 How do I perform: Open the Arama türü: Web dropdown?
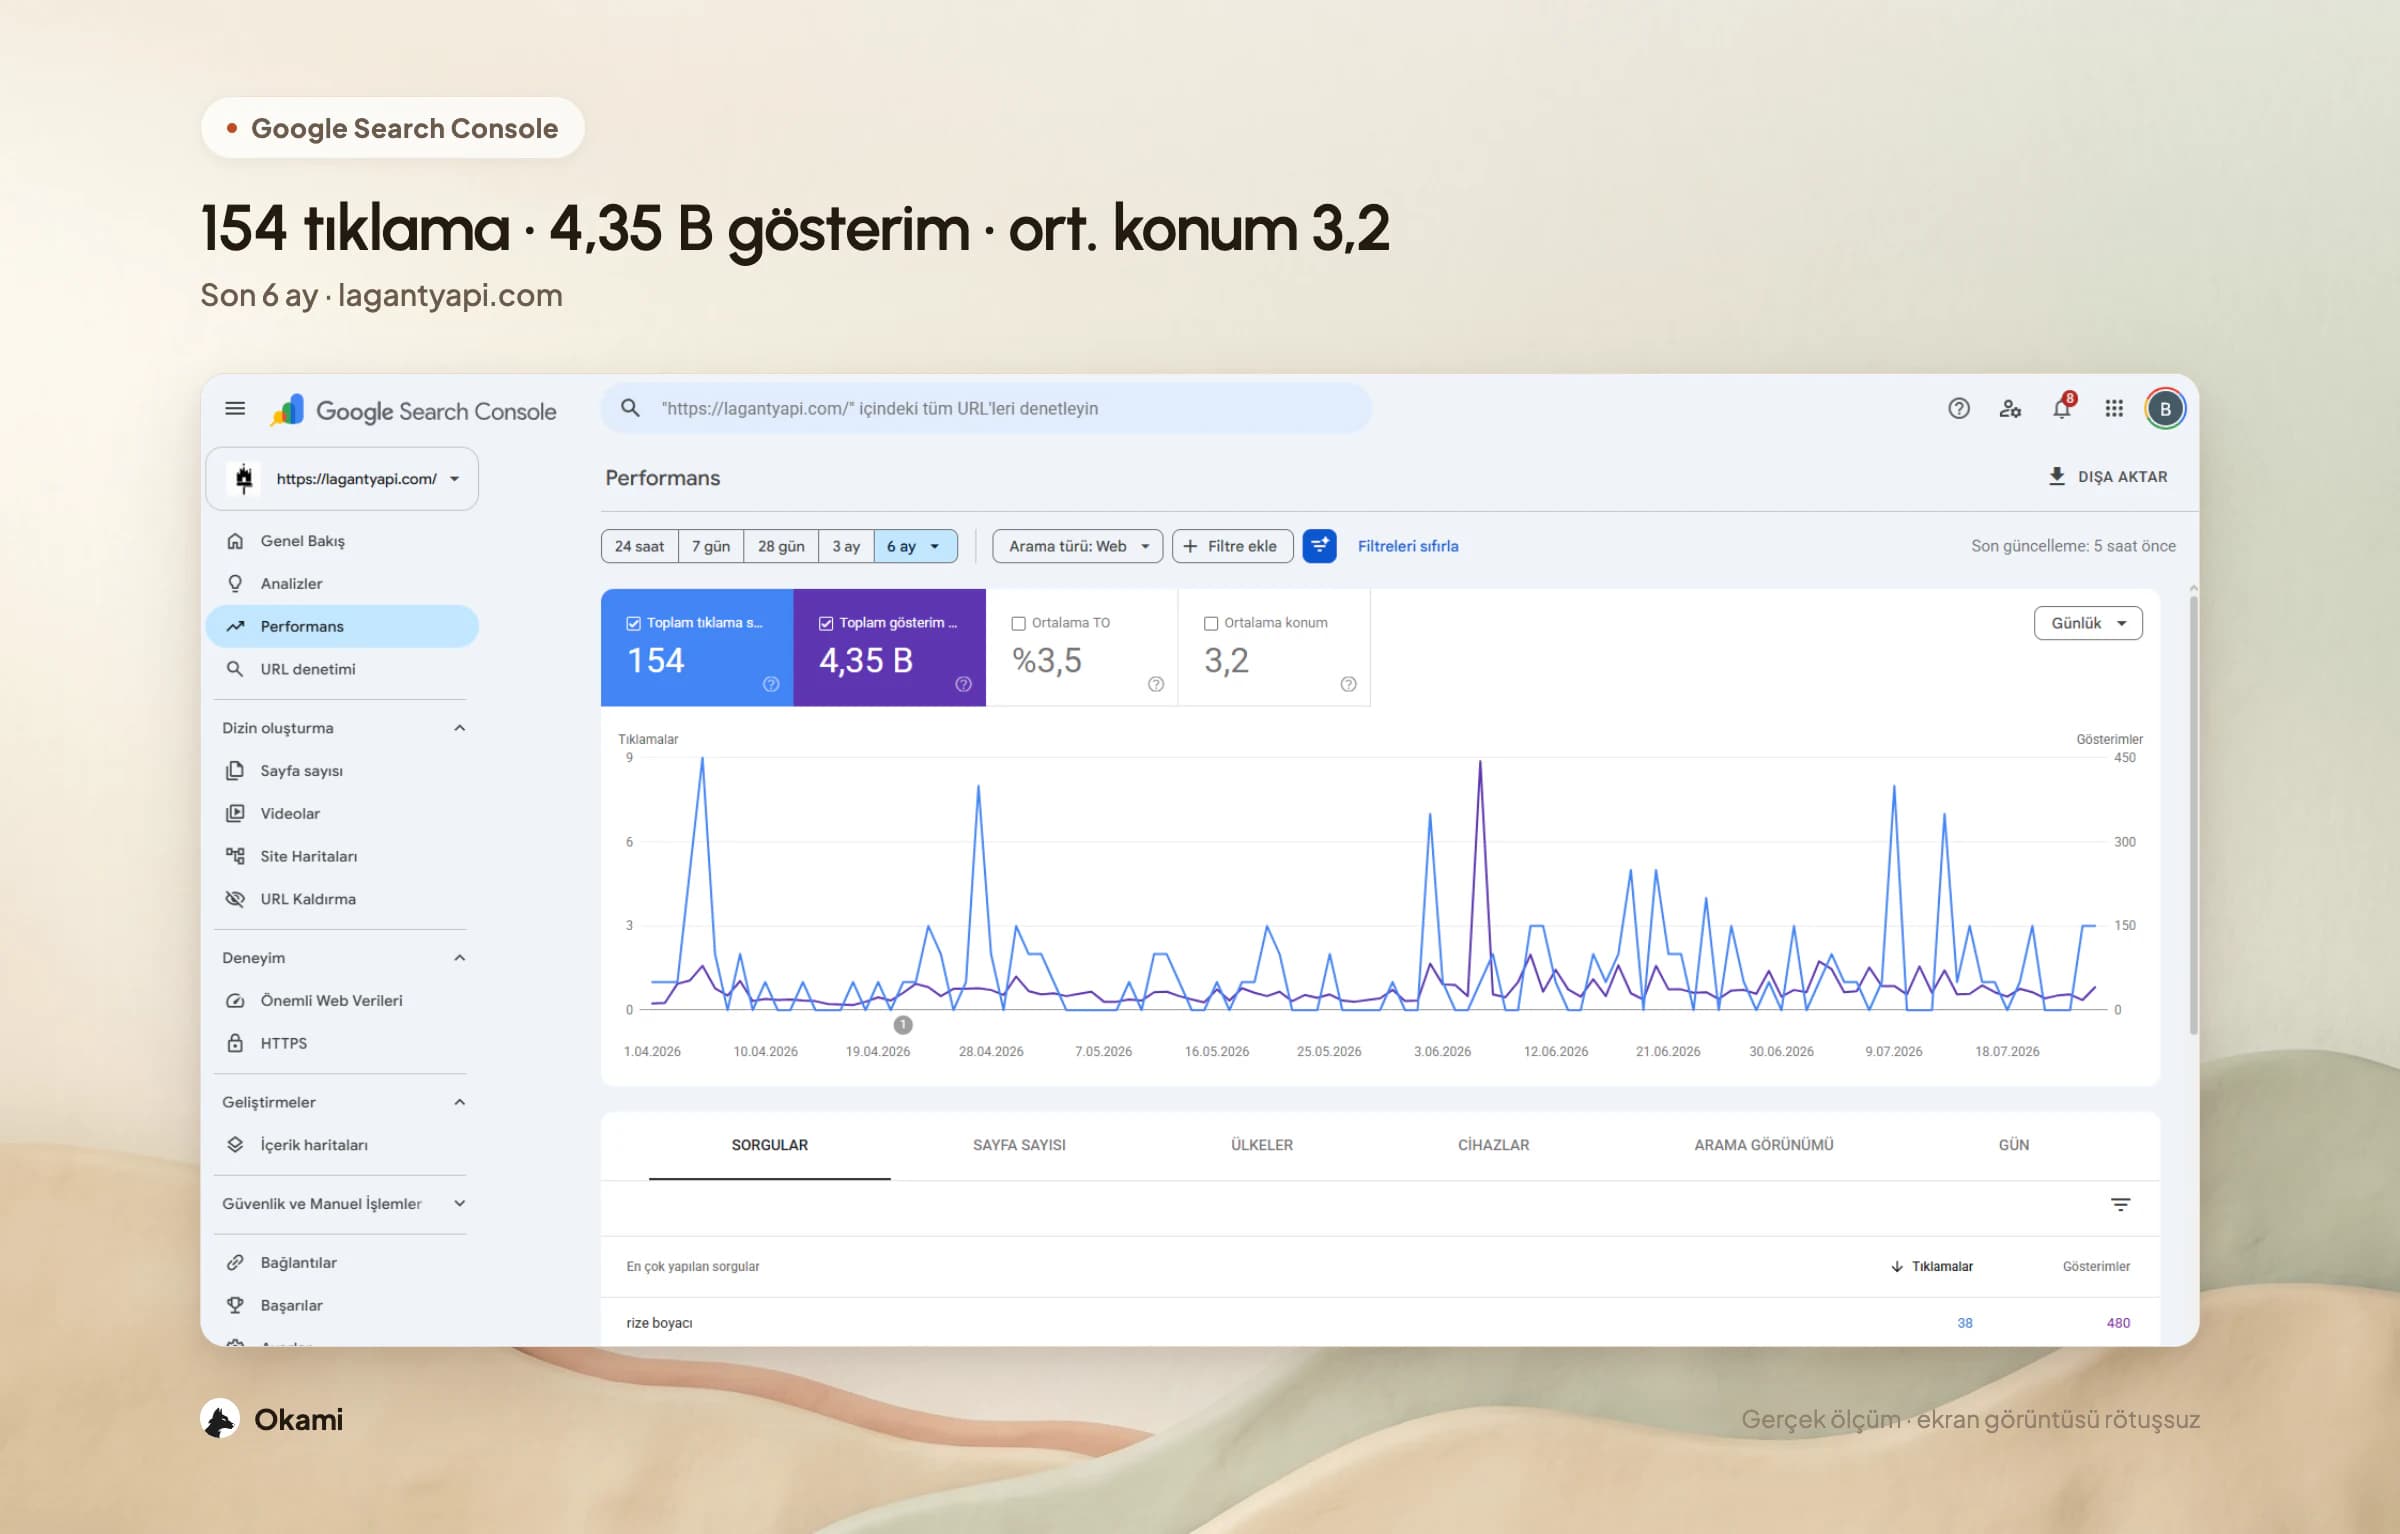(1077, 546)
